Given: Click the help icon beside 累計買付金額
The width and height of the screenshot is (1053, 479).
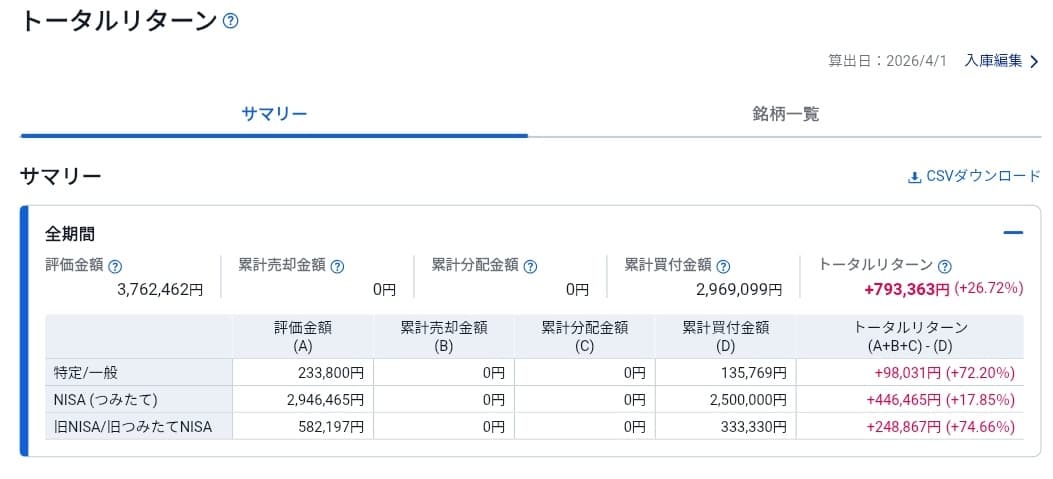Looking at the screenshot, I should tap(723, 266).
